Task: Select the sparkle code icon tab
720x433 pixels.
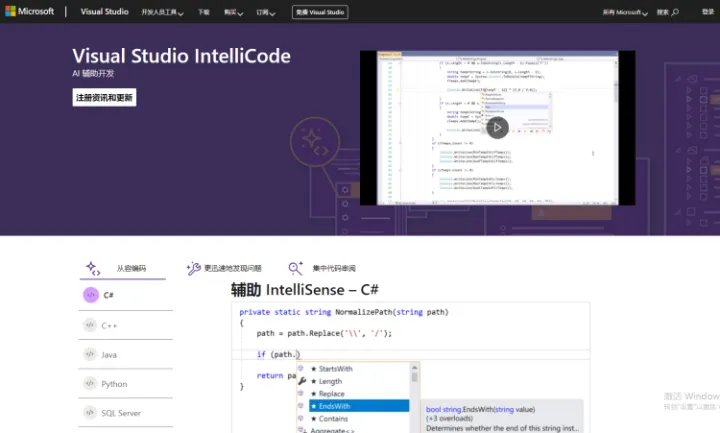Action: pyautogui.click(x=93, y=269)
